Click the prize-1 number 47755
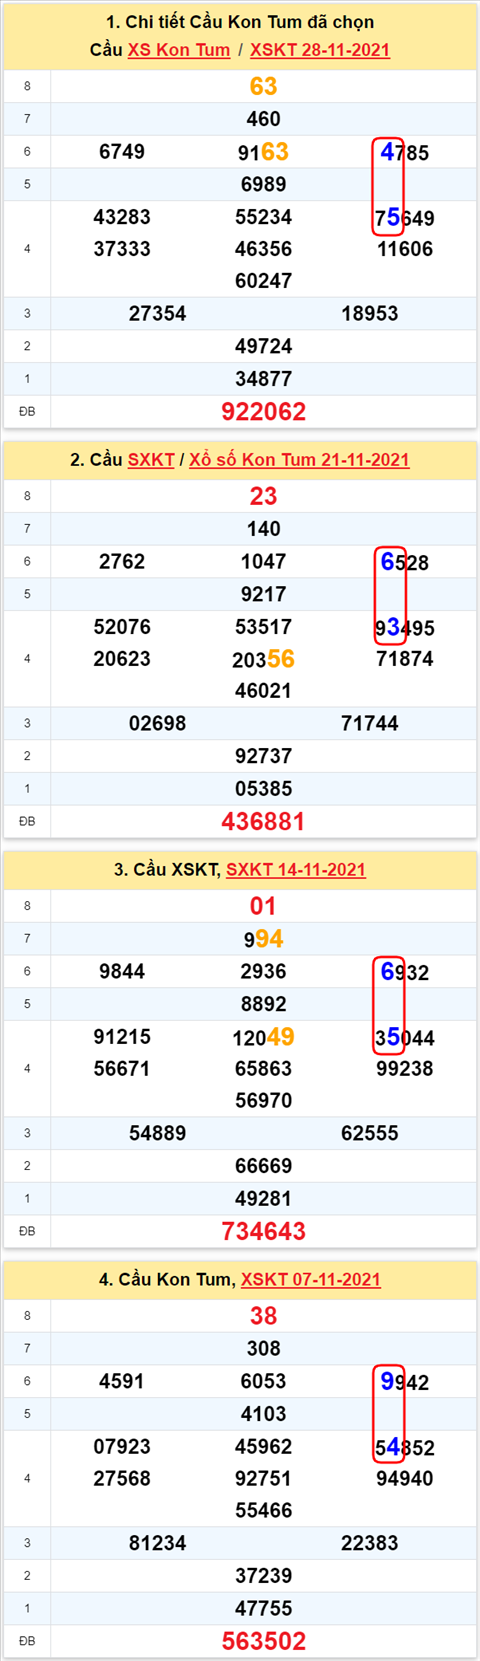The height and width of the screenshot is (1661, 480). point(264,1609)
